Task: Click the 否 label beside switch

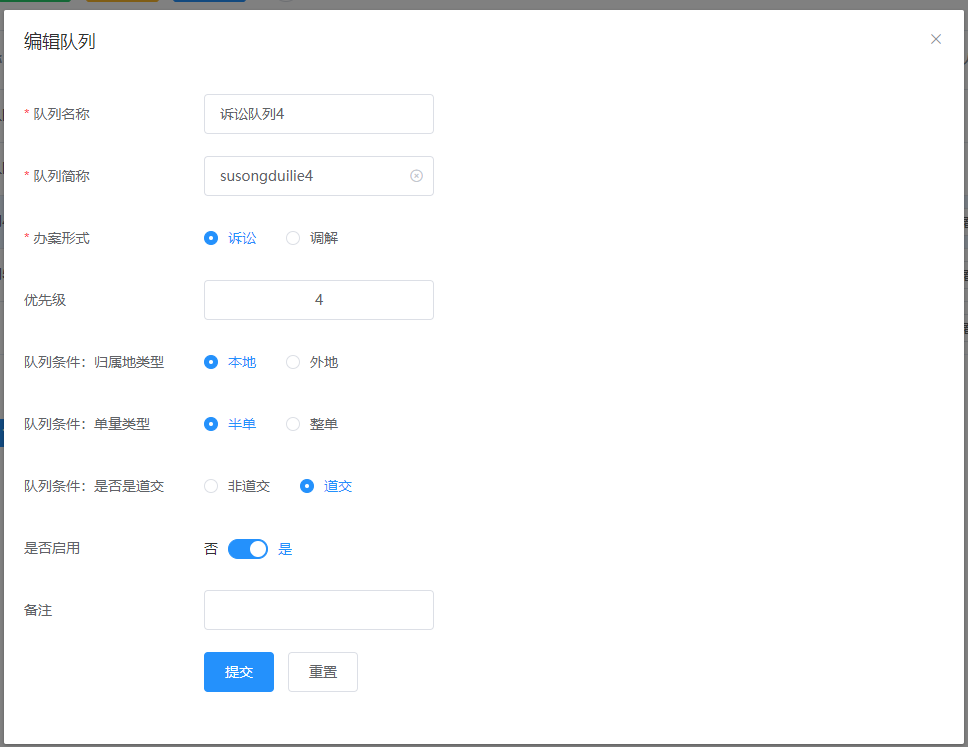Action: [x=211, y=549]
